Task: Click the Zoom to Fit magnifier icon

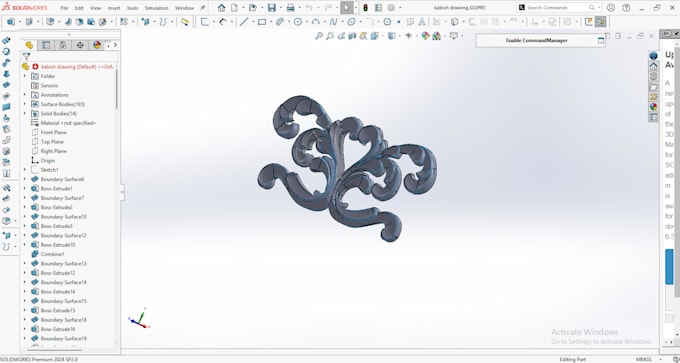Action: [x=319, y=36]
